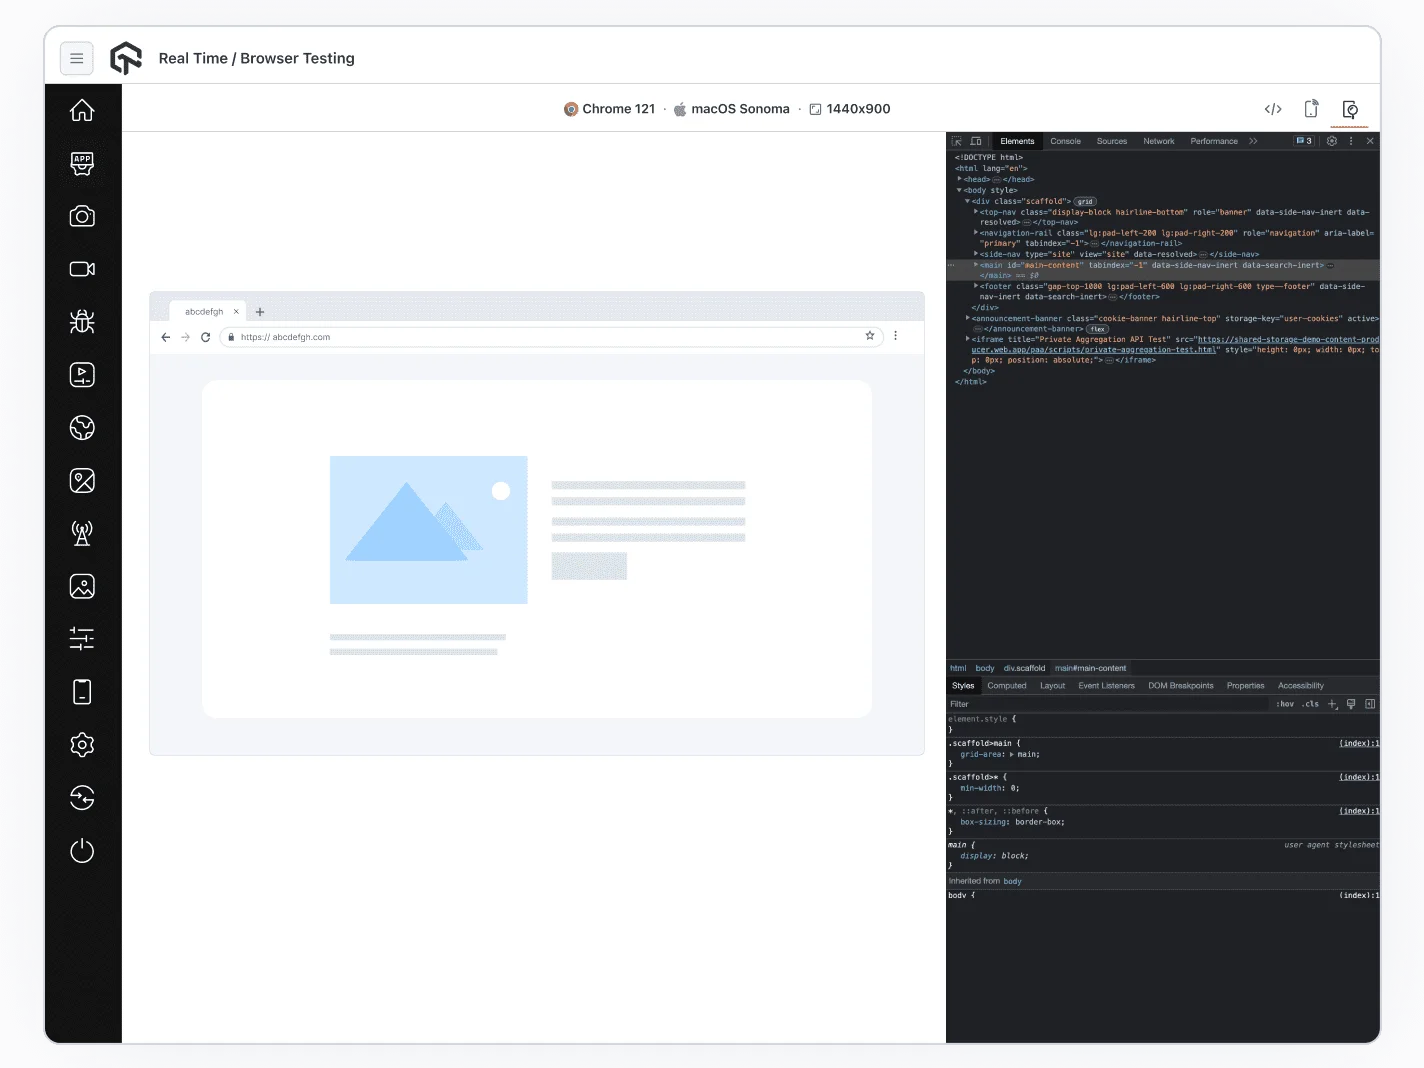Open the network throttling antenna tool

click(x=82, y=533)
